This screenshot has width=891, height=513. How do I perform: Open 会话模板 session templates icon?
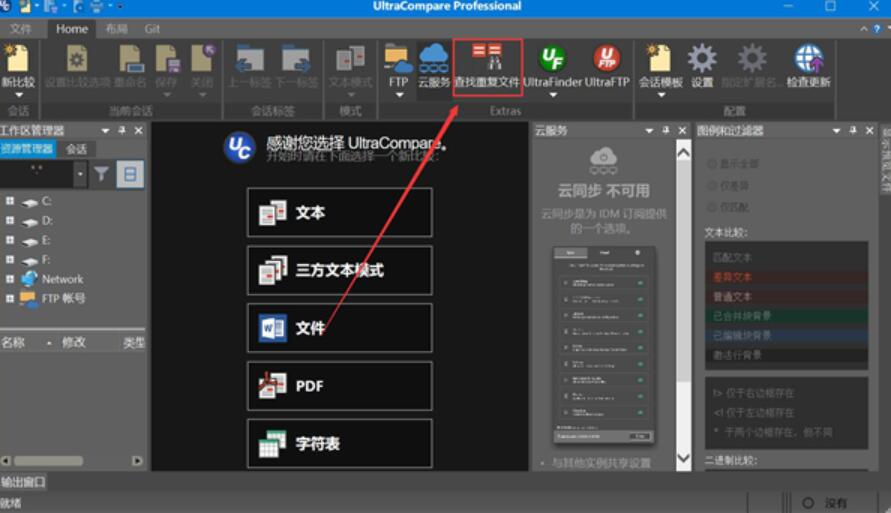[x=660, y=58]
